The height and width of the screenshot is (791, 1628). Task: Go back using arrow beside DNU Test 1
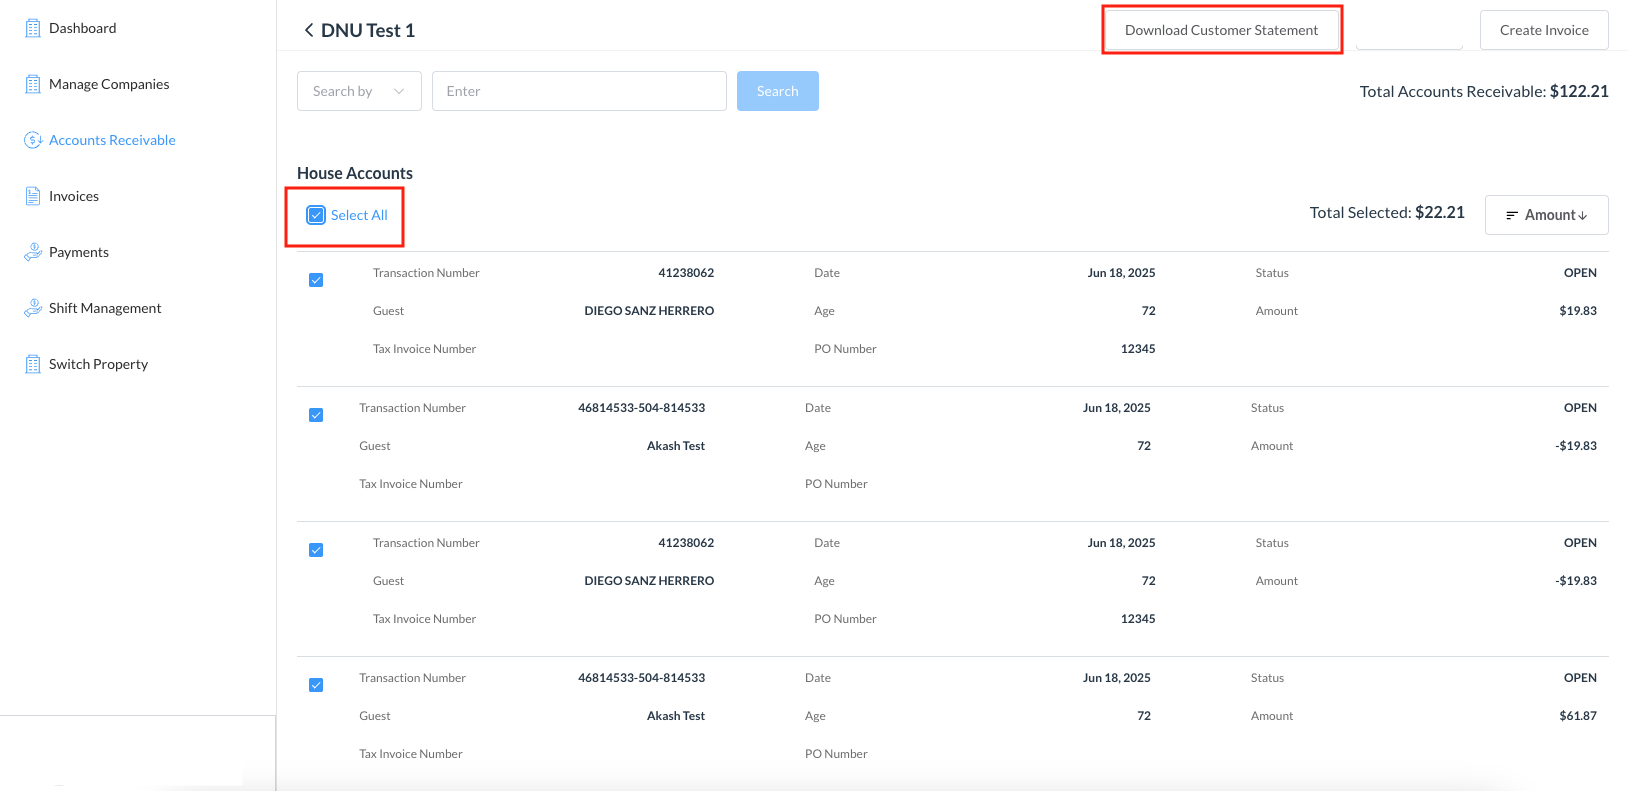(x=309, y=30)
